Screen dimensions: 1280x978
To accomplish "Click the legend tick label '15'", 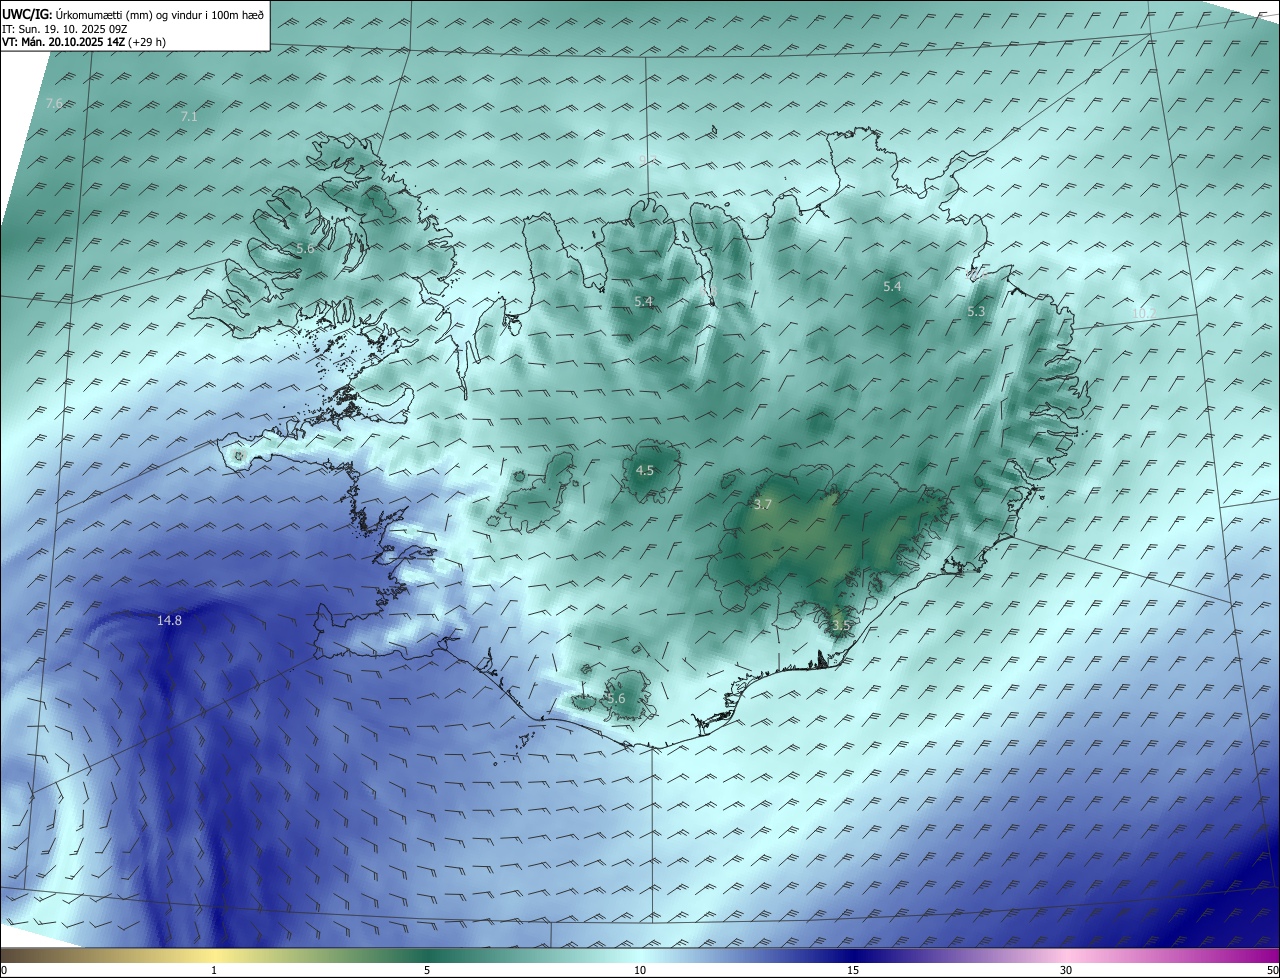I will pyautogui.click(x=853, y=970).
